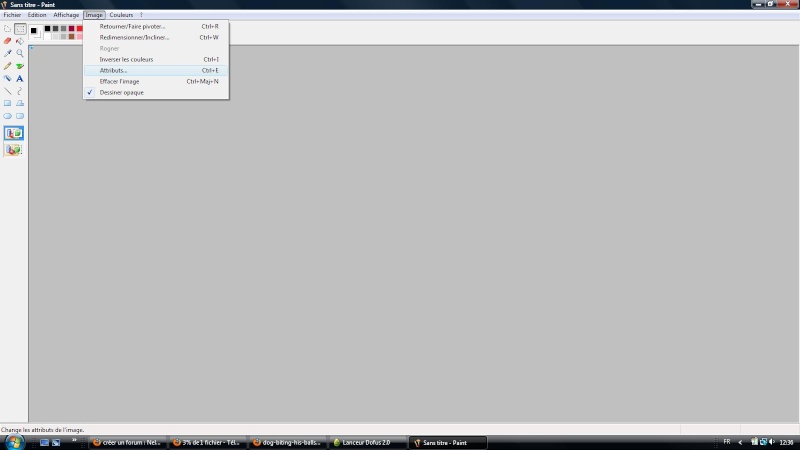
Task: Select the Airbrush spray tool
Action: tap(7, 79)
